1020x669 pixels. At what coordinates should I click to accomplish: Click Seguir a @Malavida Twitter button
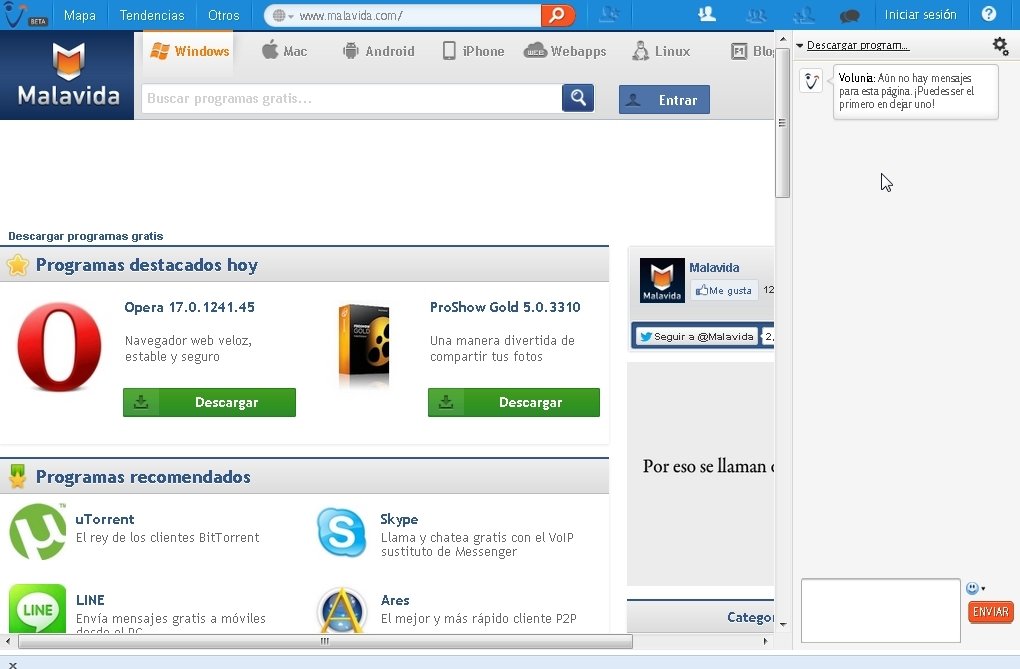point(696,336)
